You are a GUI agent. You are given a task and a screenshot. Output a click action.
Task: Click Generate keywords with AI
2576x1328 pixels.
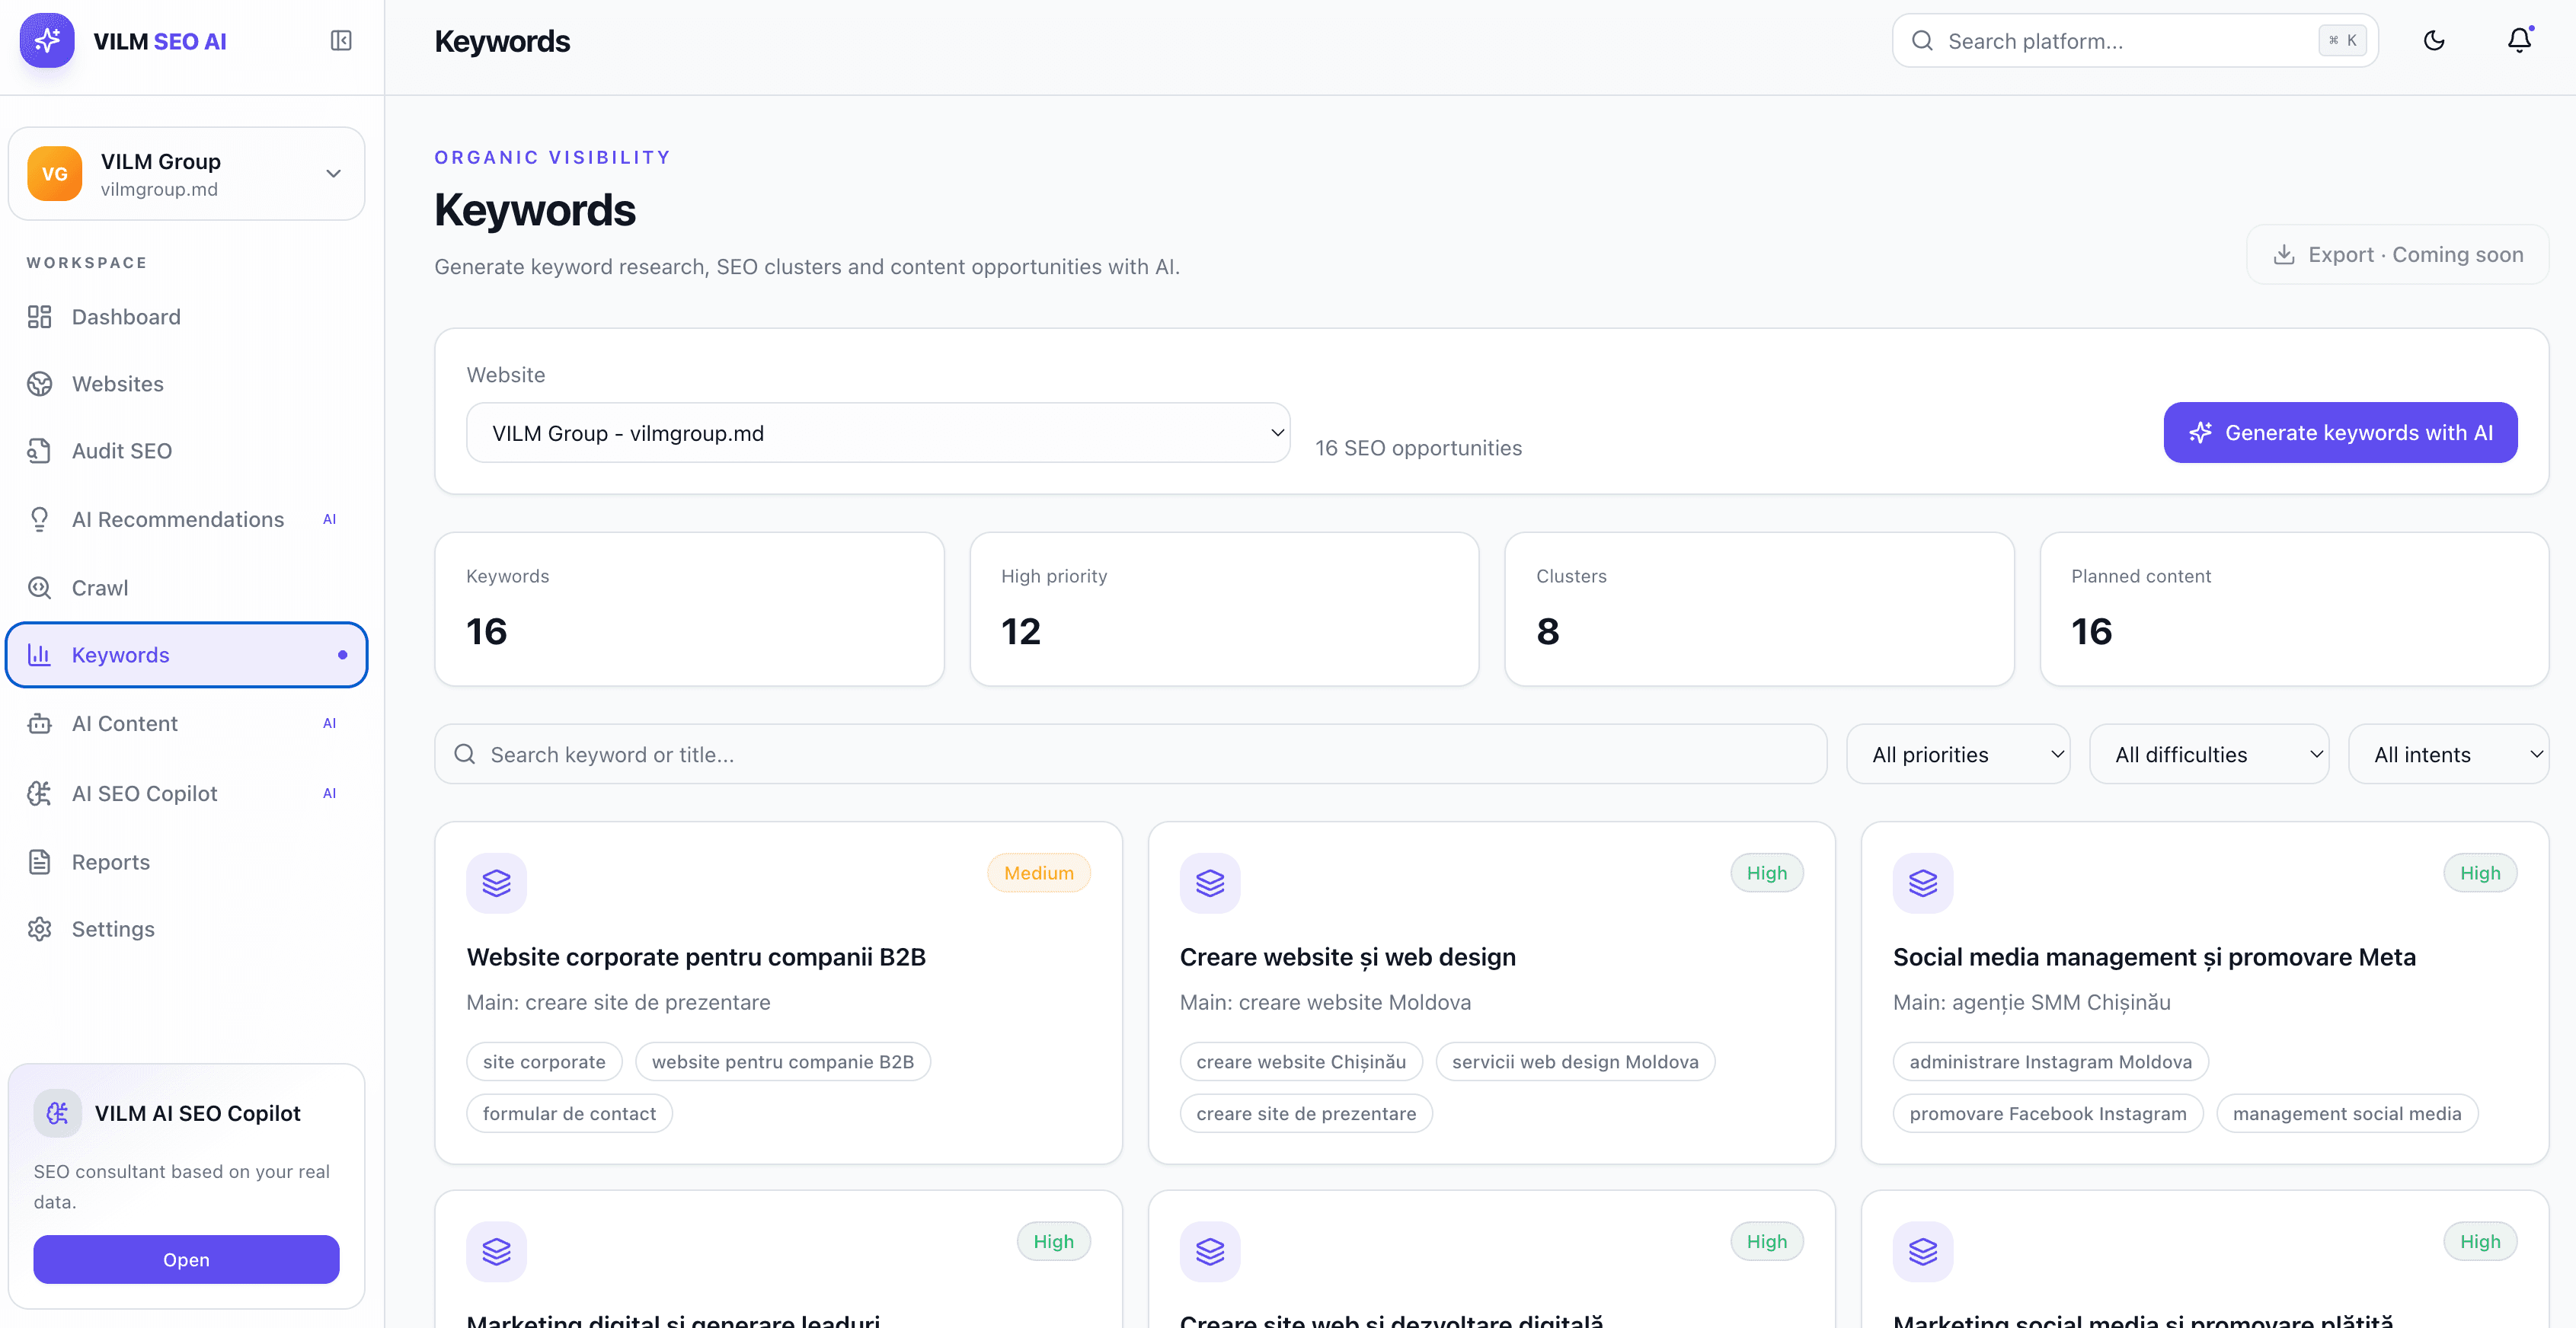coord(2340,433)
